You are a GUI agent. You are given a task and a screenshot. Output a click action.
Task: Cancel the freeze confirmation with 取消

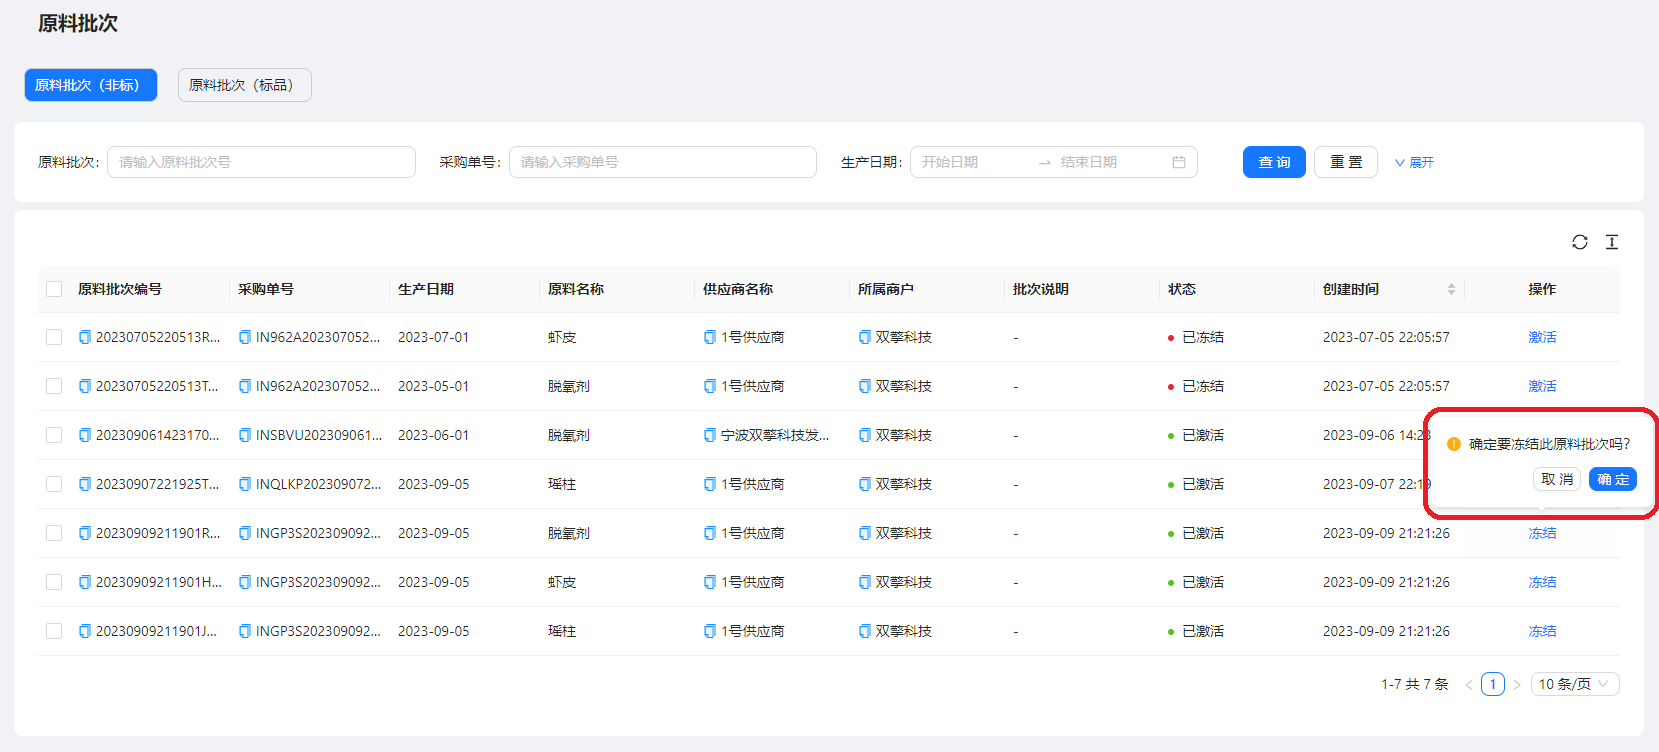(x=1557, y=479)
